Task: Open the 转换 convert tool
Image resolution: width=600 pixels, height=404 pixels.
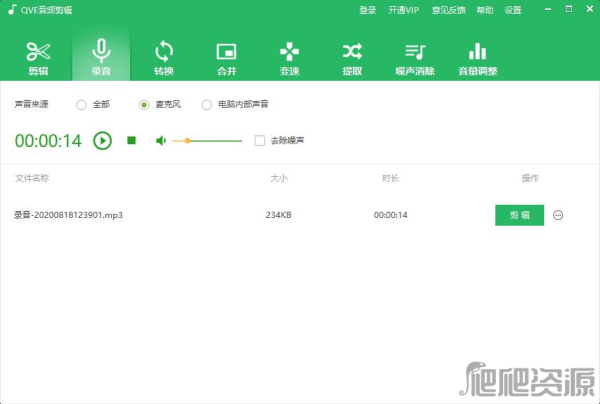Action: tap(164, 58)
